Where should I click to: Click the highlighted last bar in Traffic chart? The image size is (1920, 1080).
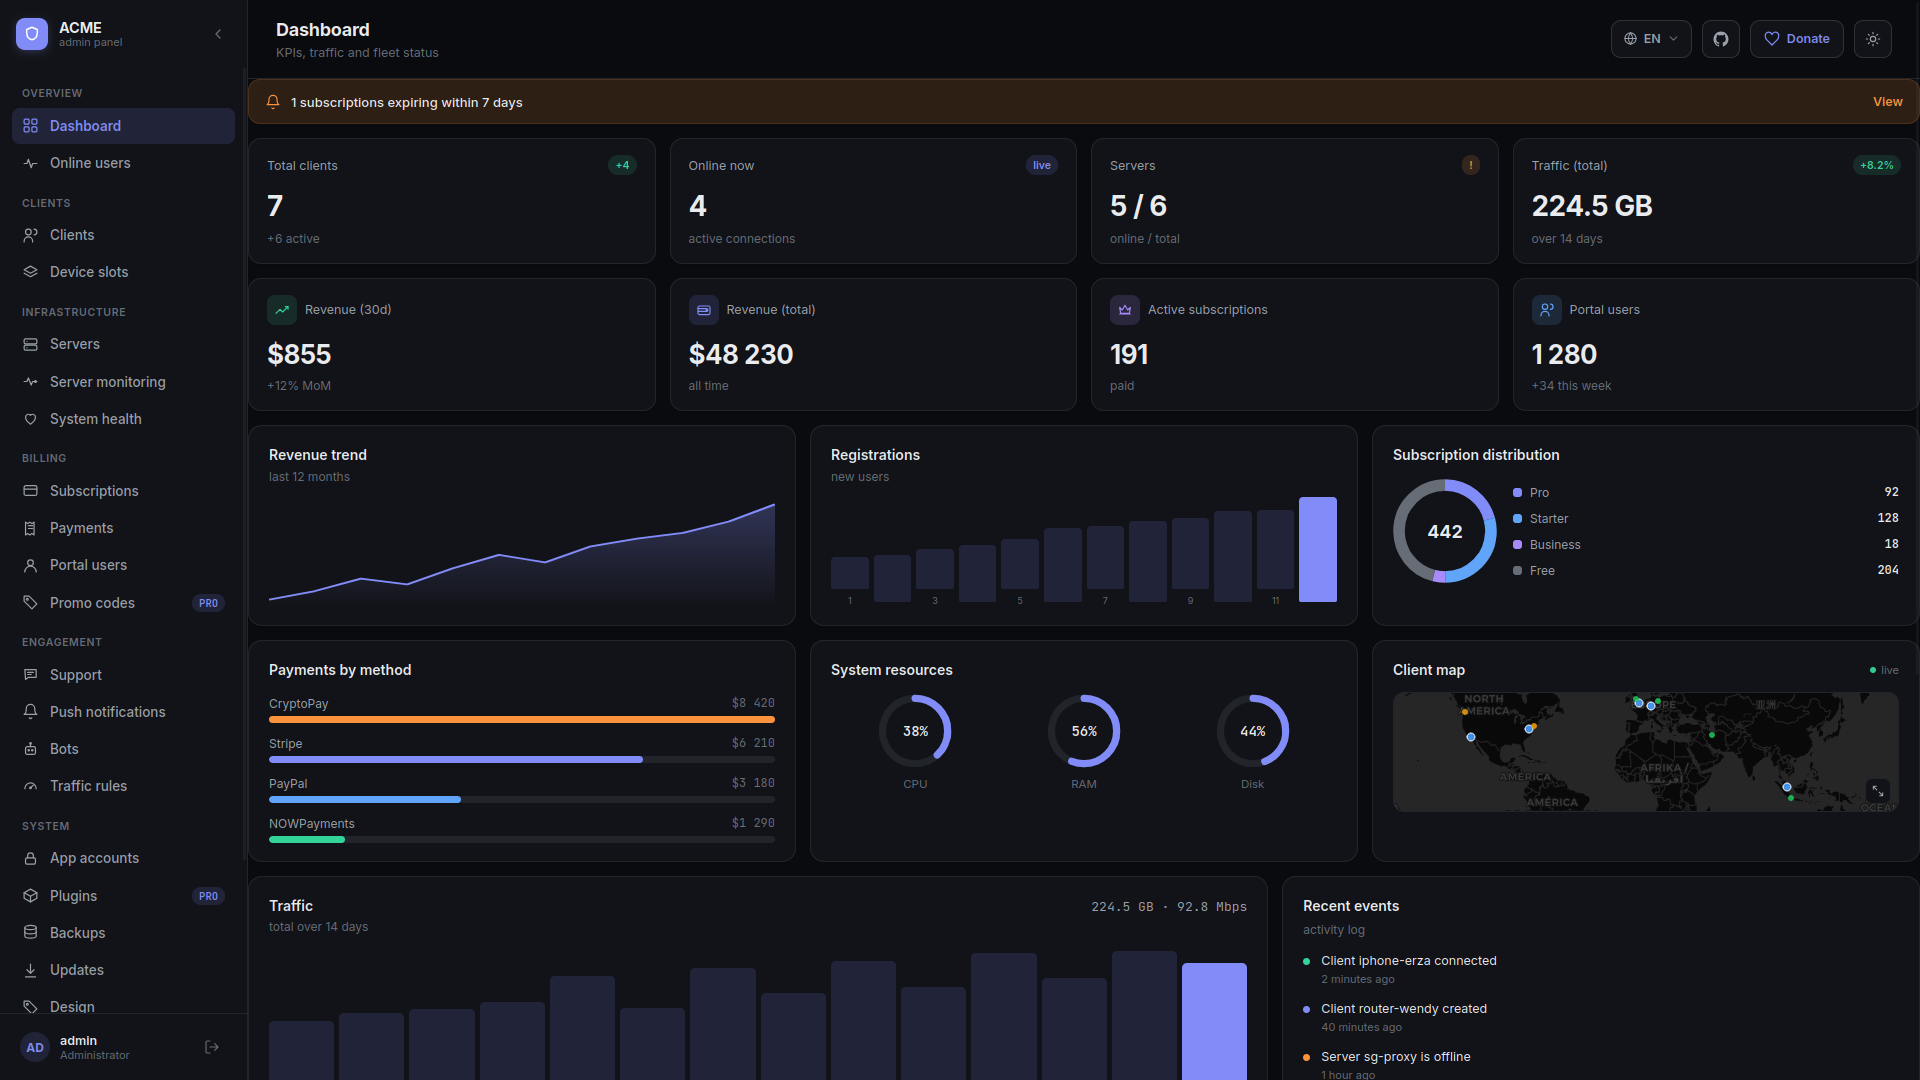[1214, 1021]
